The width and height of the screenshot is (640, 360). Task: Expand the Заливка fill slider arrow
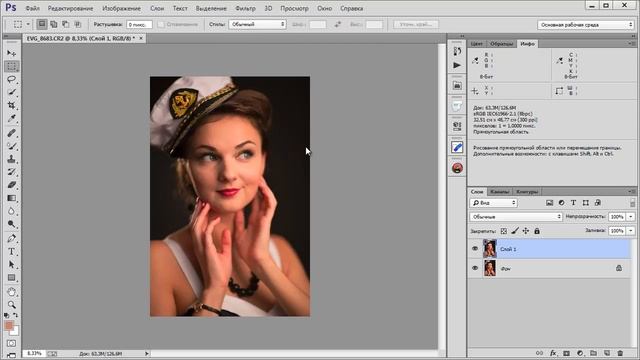click(x=631, y=231)
